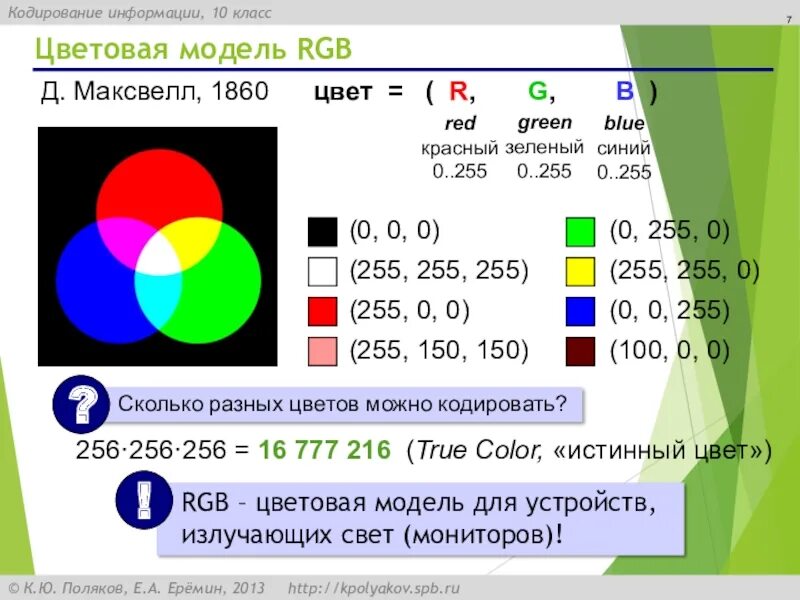Select the yellow (255, 255, 0) swatch

click(581, 271)
